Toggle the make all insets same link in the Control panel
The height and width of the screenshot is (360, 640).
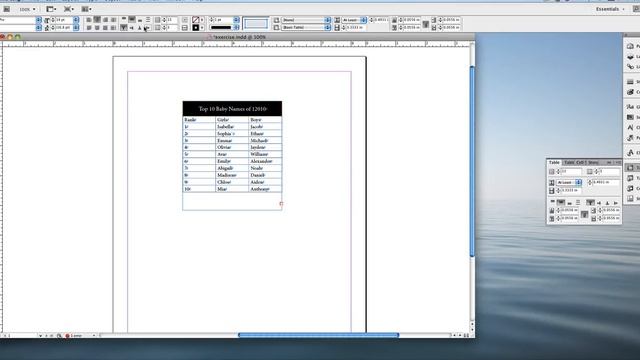pyautogui.click(x=426, y=24)
